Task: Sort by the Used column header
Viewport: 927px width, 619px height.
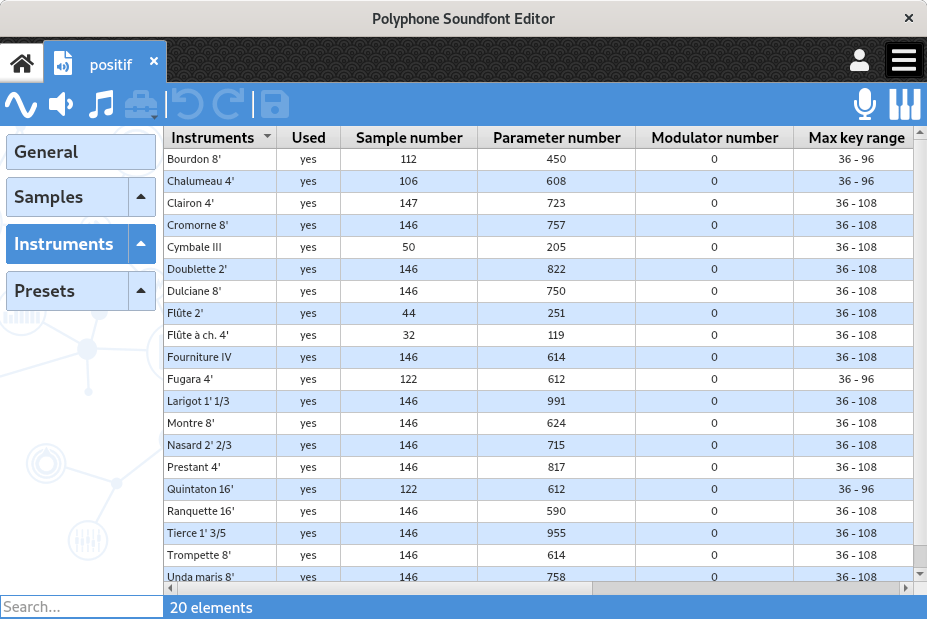Action: (309, 138)
